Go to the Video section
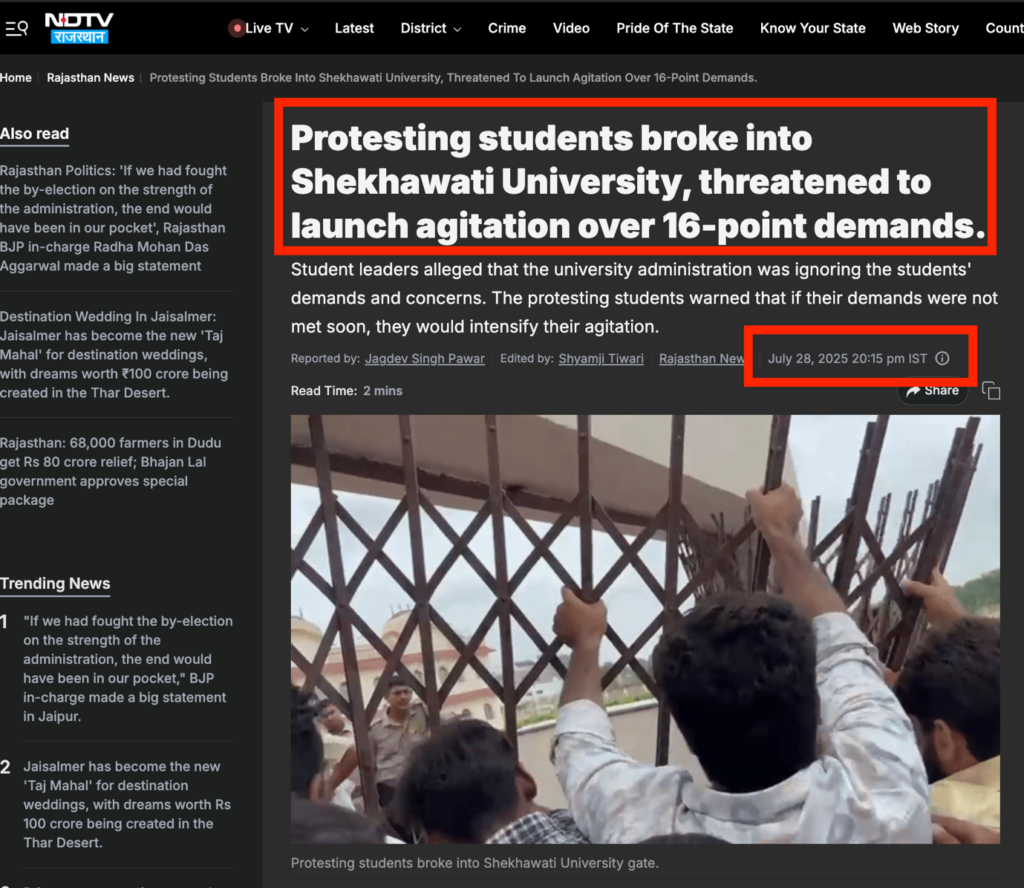The height and width of the screenshot is (888, 1024). [x=571, y=28]
